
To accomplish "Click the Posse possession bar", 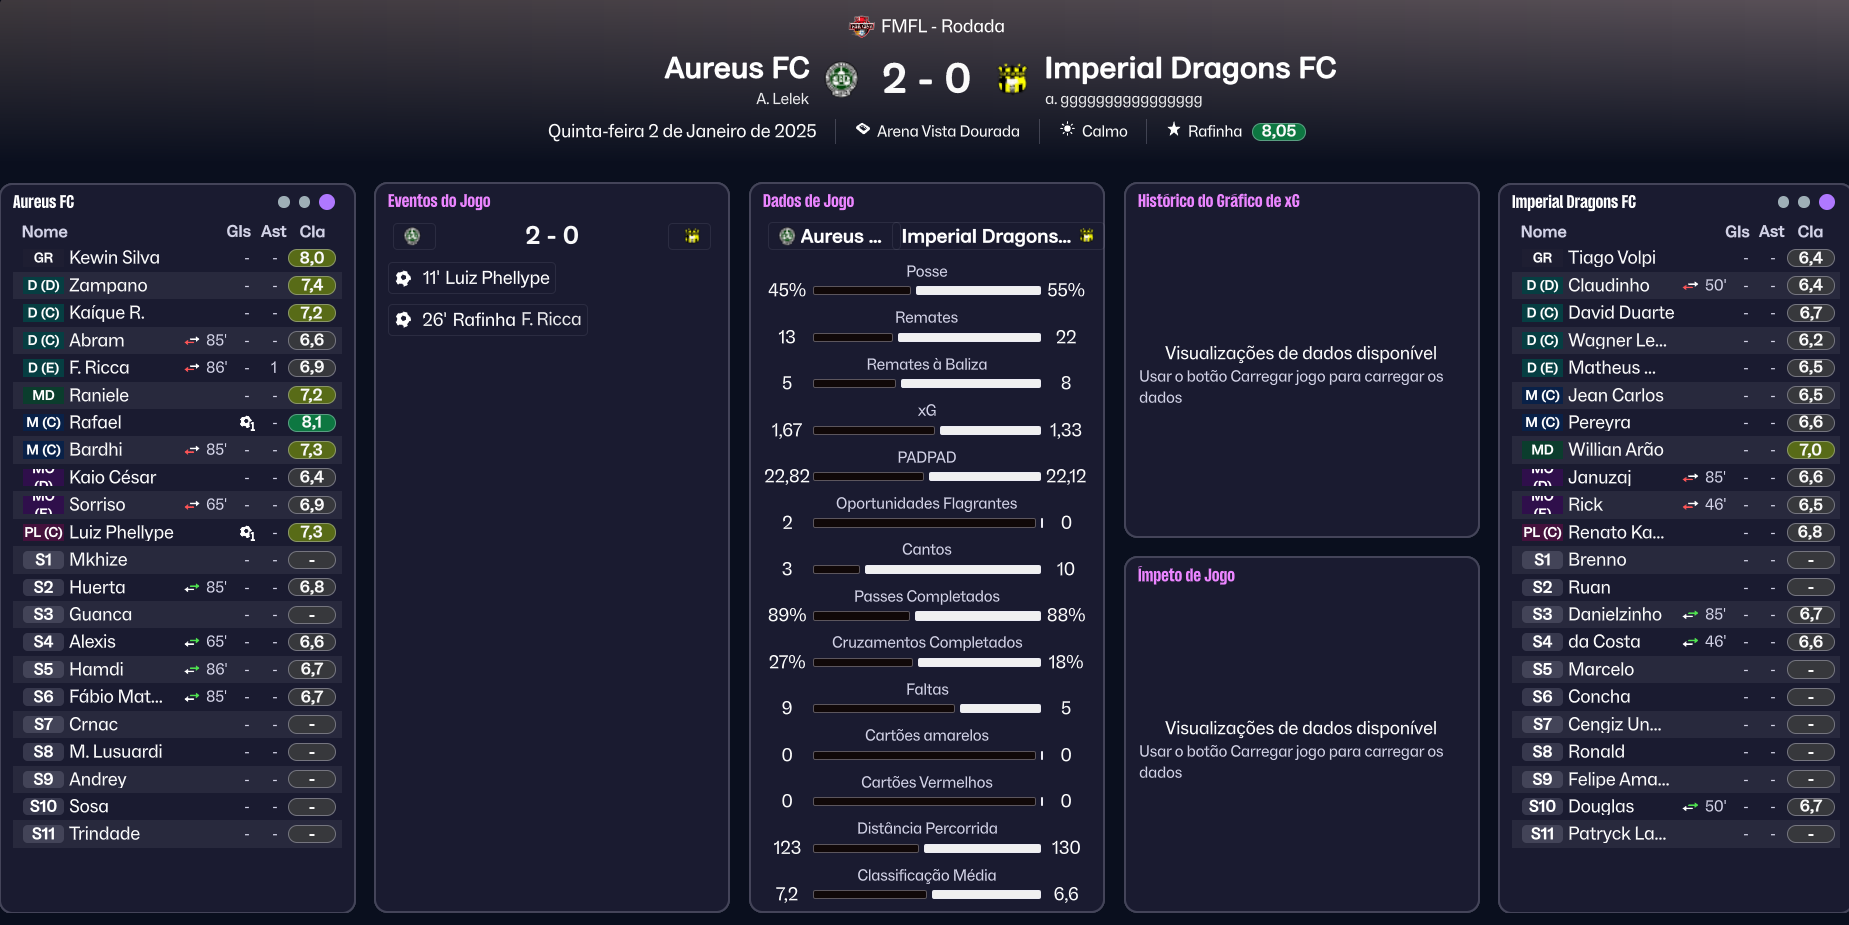I will tap(926, 290).
